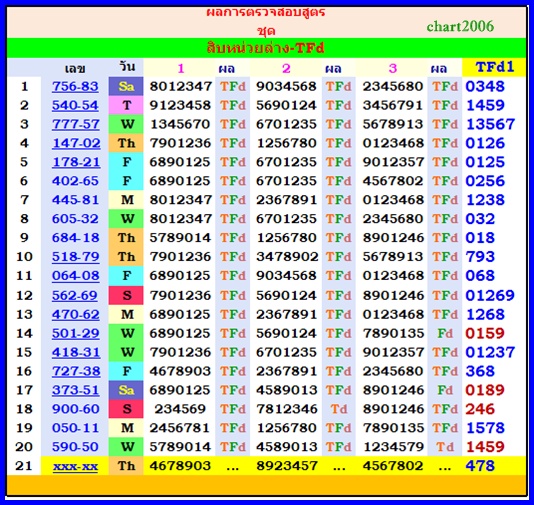Click the chart2006 label
The height and width of the screenshot is (505, 534).
tap(460, 26)
